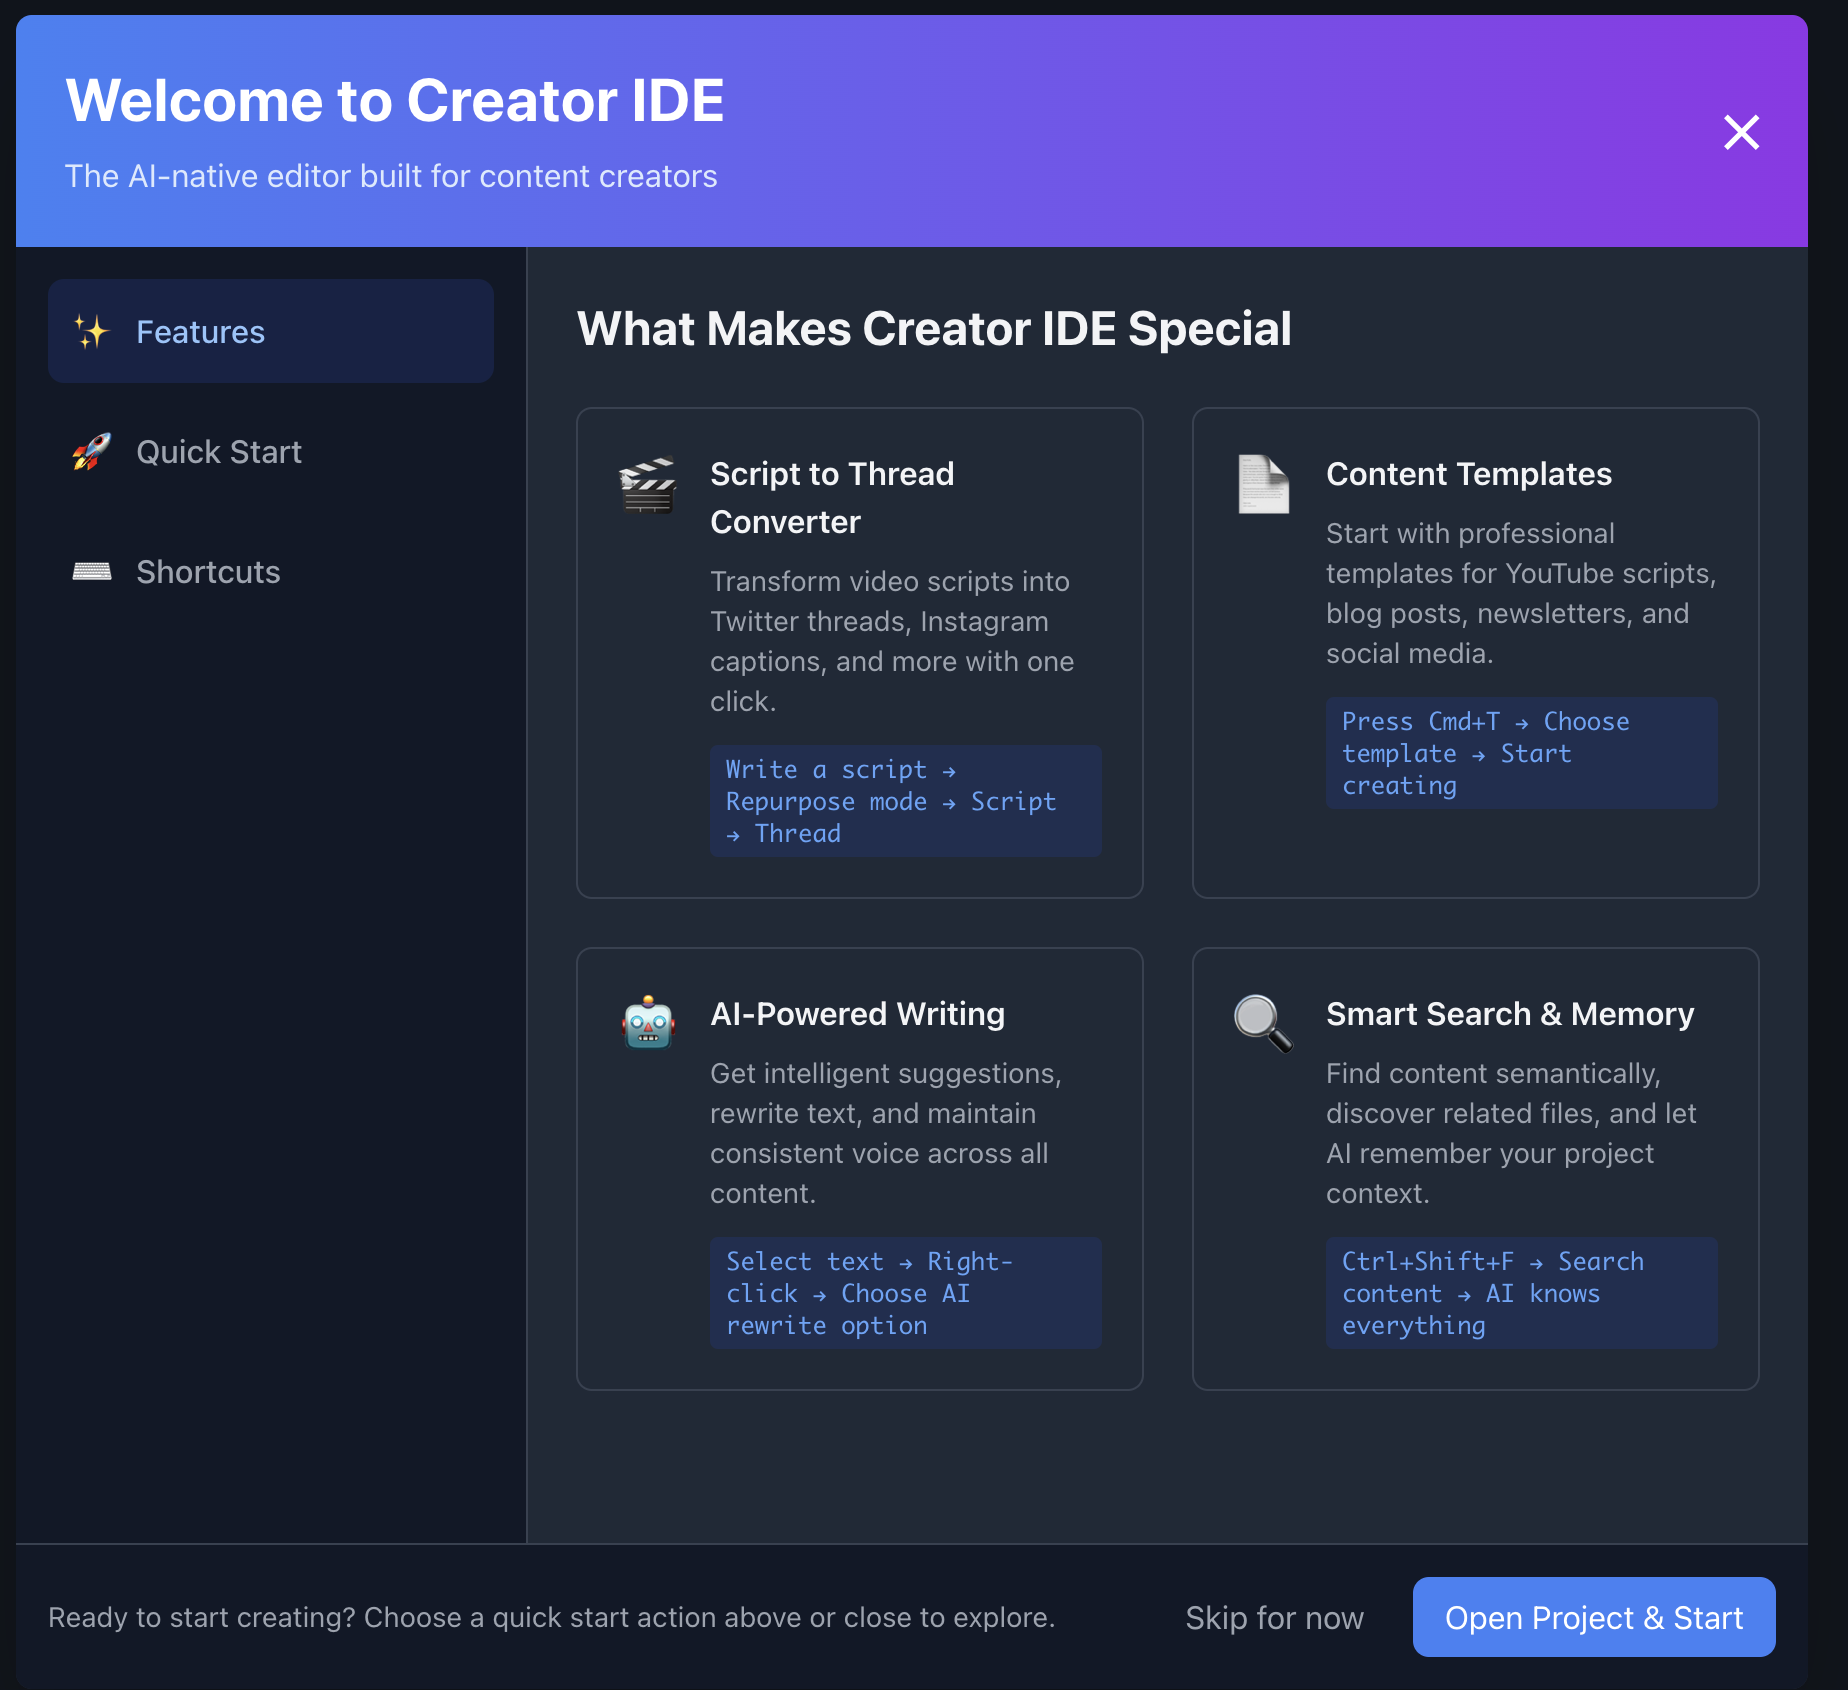Click the 'Select text → Right-click' hint

click(x=906, y=1293)
